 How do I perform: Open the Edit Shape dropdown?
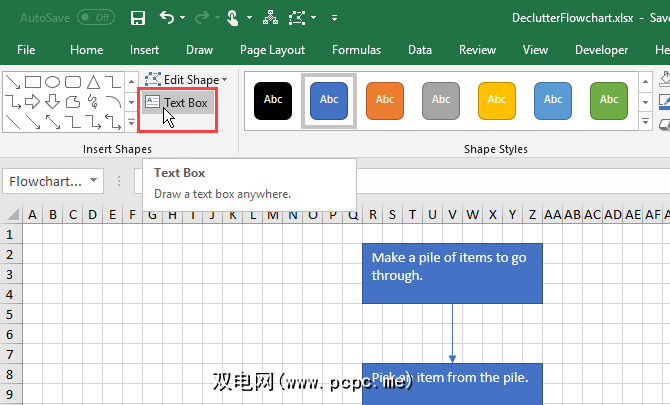pyautogui.click(x=185, y=79)
